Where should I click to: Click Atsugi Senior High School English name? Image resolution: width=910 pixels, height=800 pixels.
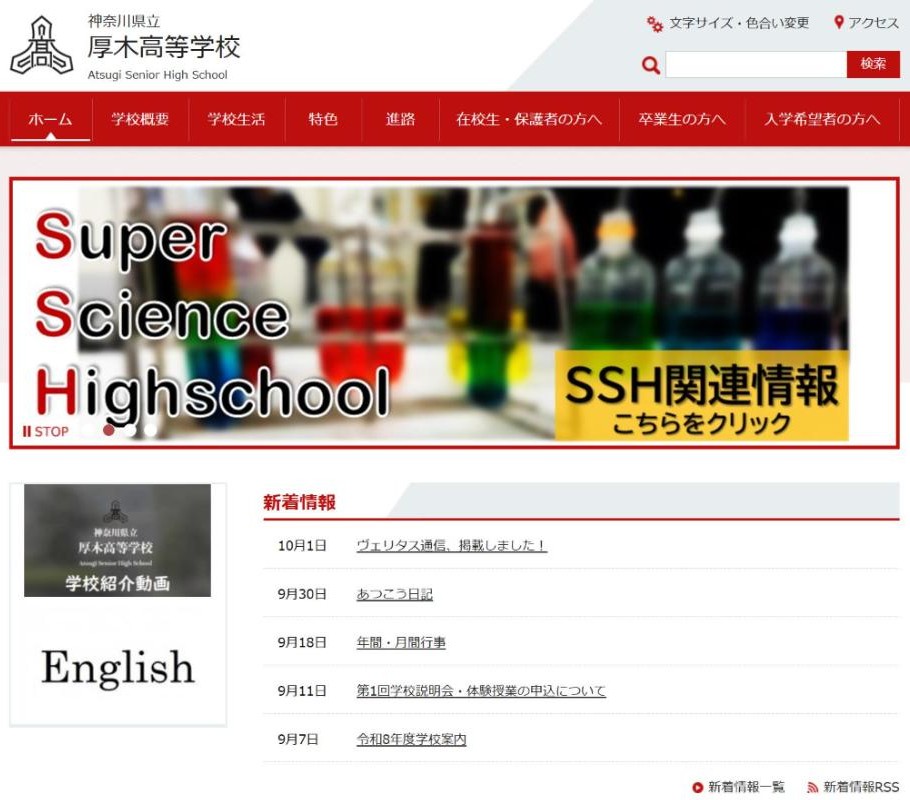coord(157,75)
